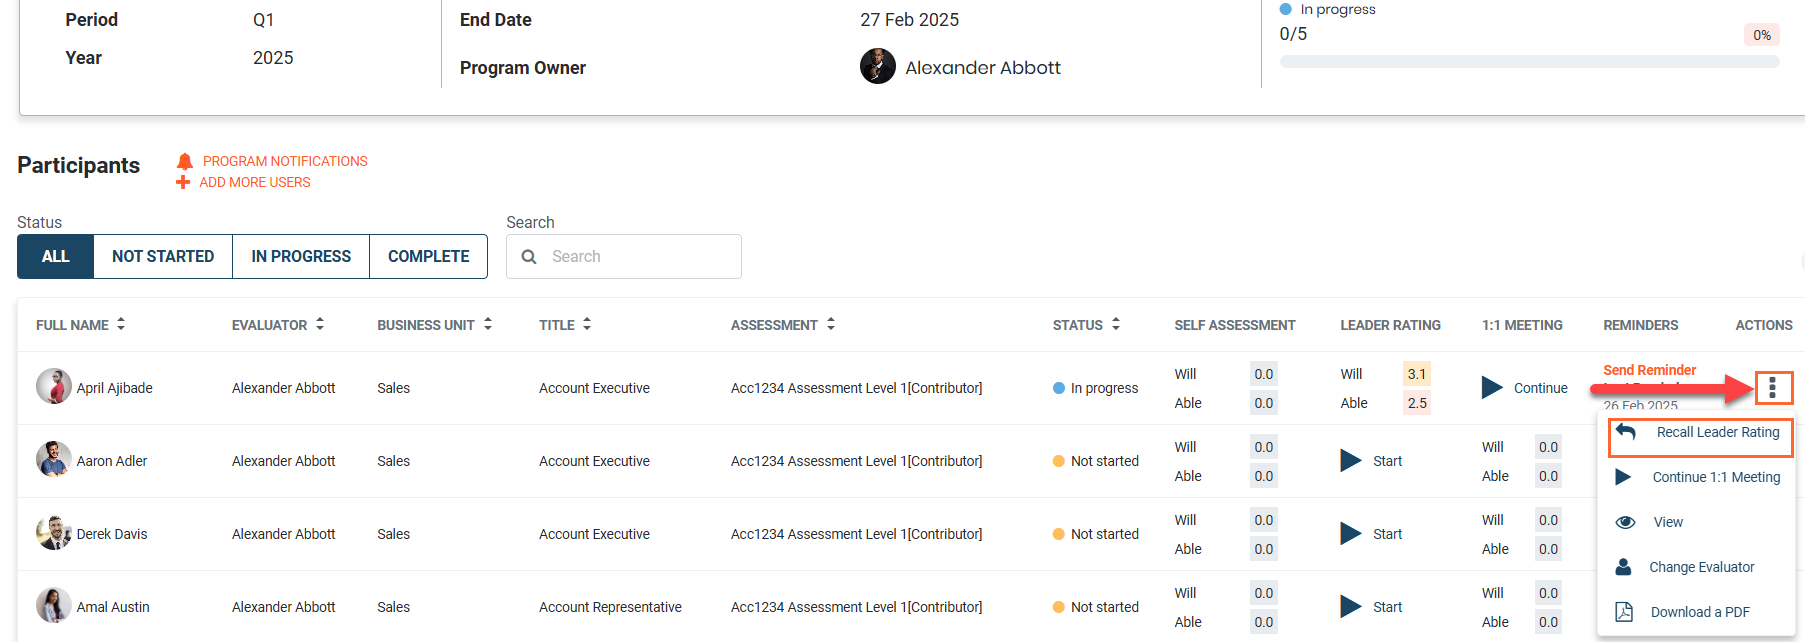Click the participant Search field
1805x642 pixels.
(639, 256)
